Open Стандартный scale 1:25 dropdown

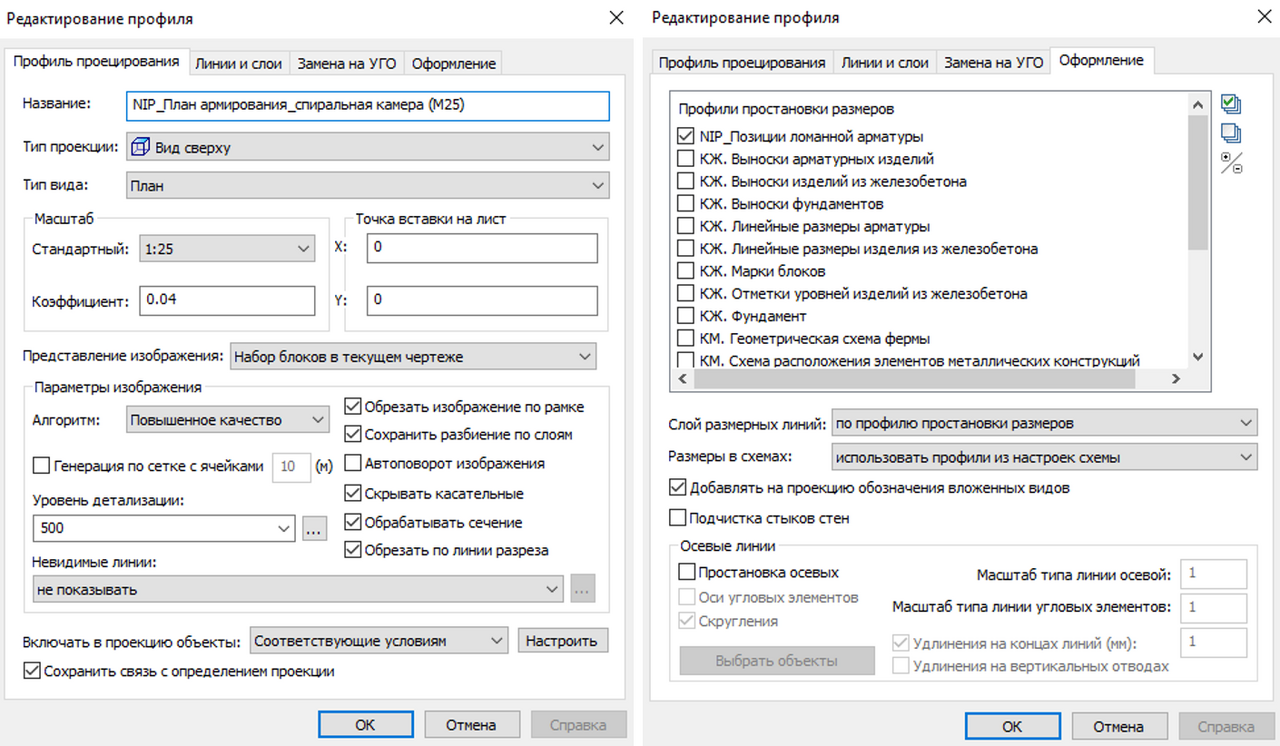[226, 249]
